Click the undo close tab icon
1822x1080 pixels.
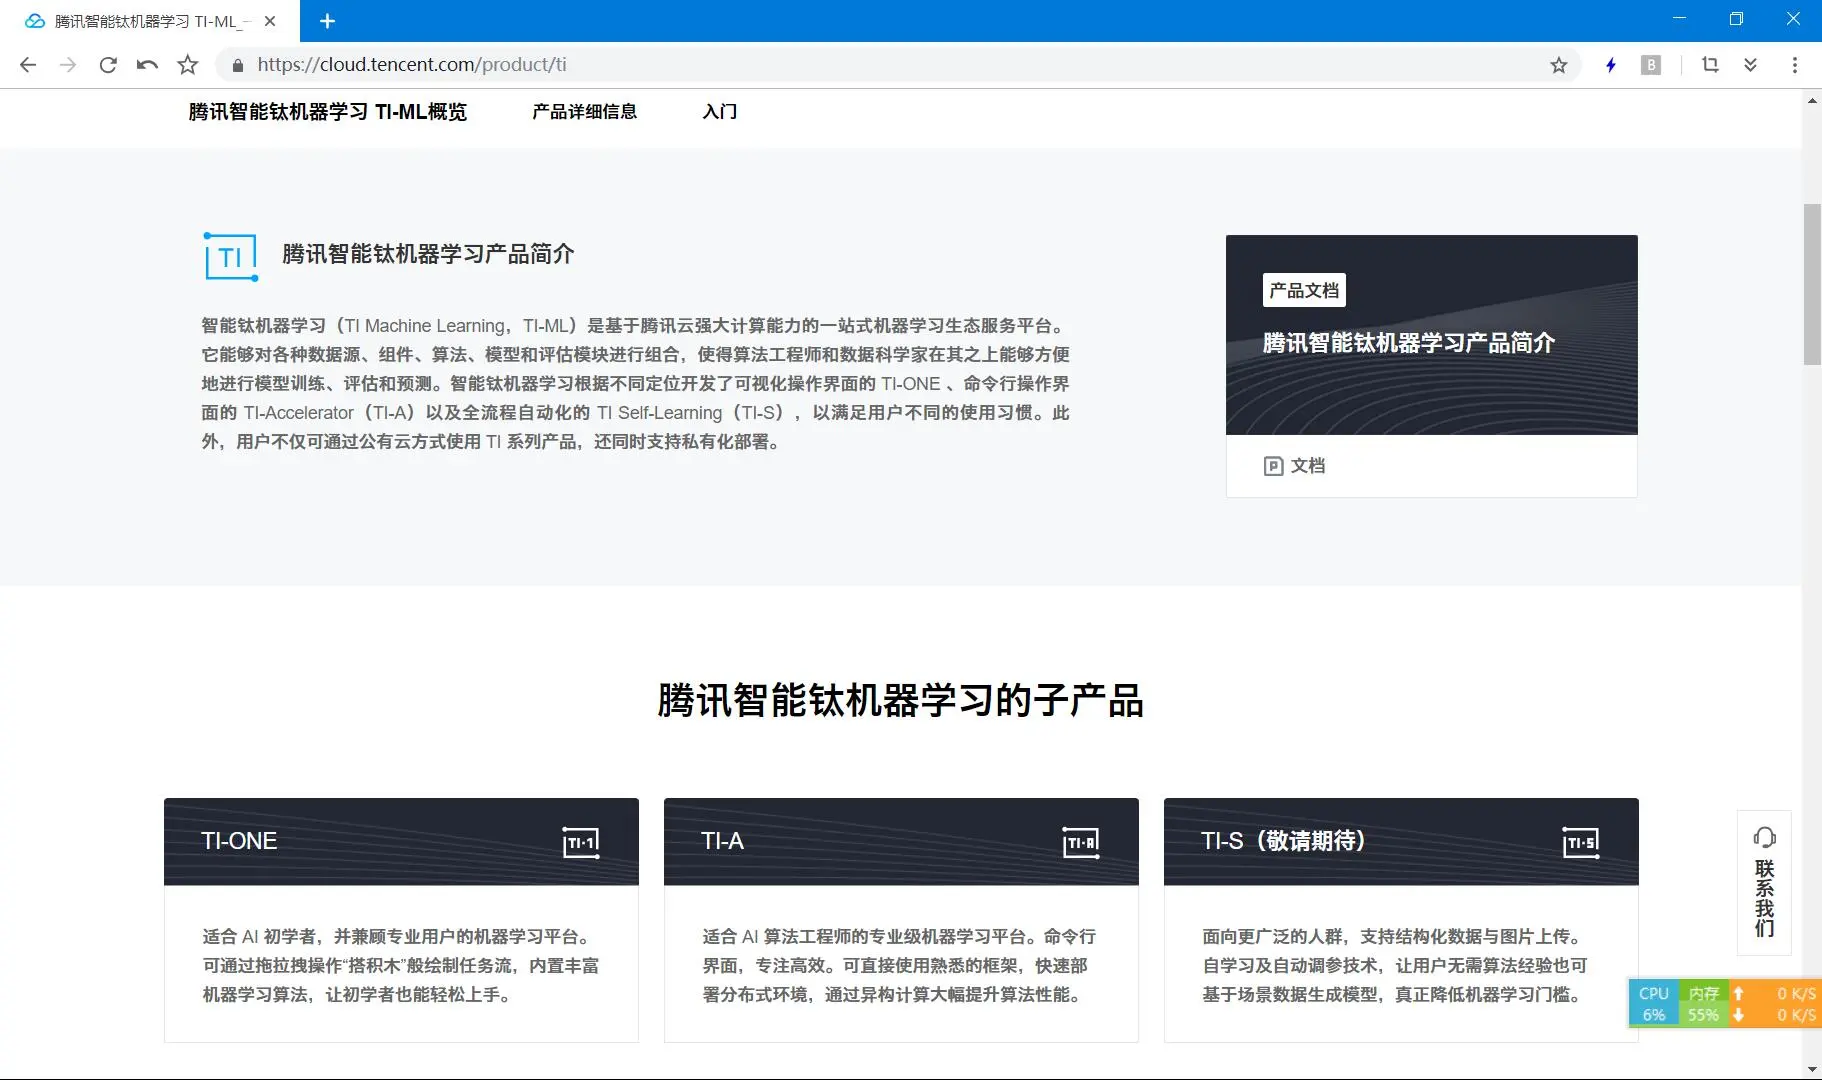[147, 65]
